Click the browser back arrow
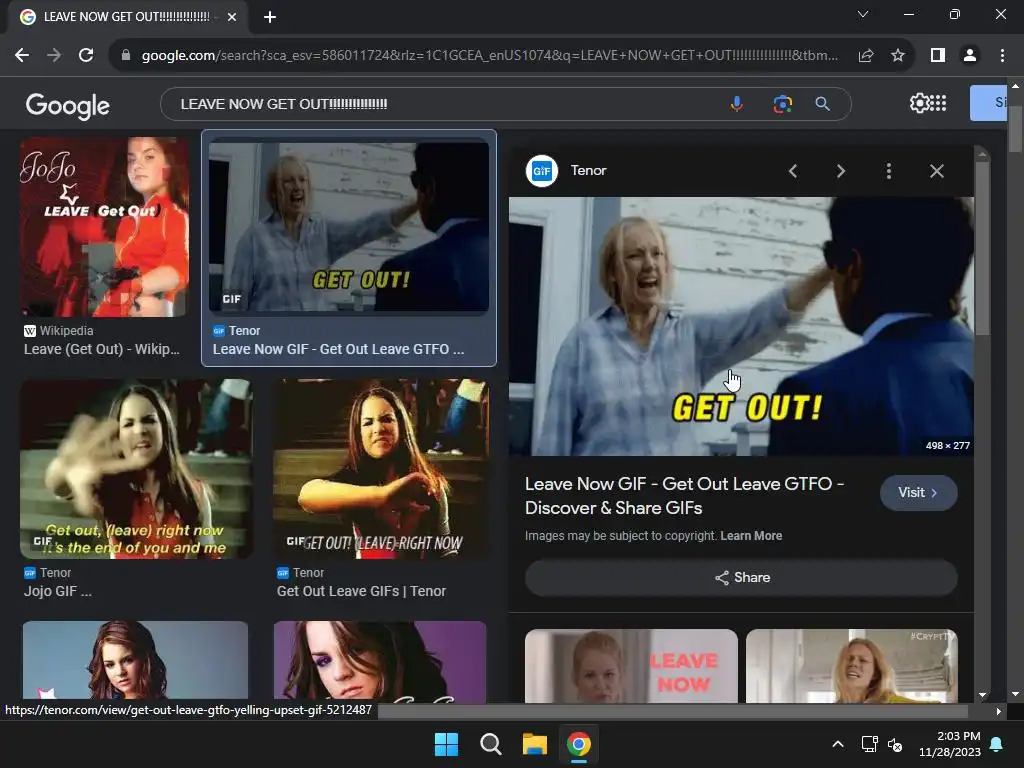Viewport: 1024px width, 768px height. (x=22, y=56)
